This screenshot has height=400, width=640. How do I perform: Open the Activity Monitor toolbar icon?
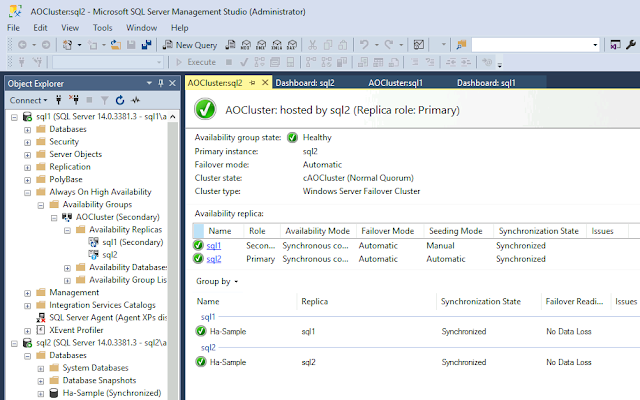pyautogui.click(x=419, y=45)
